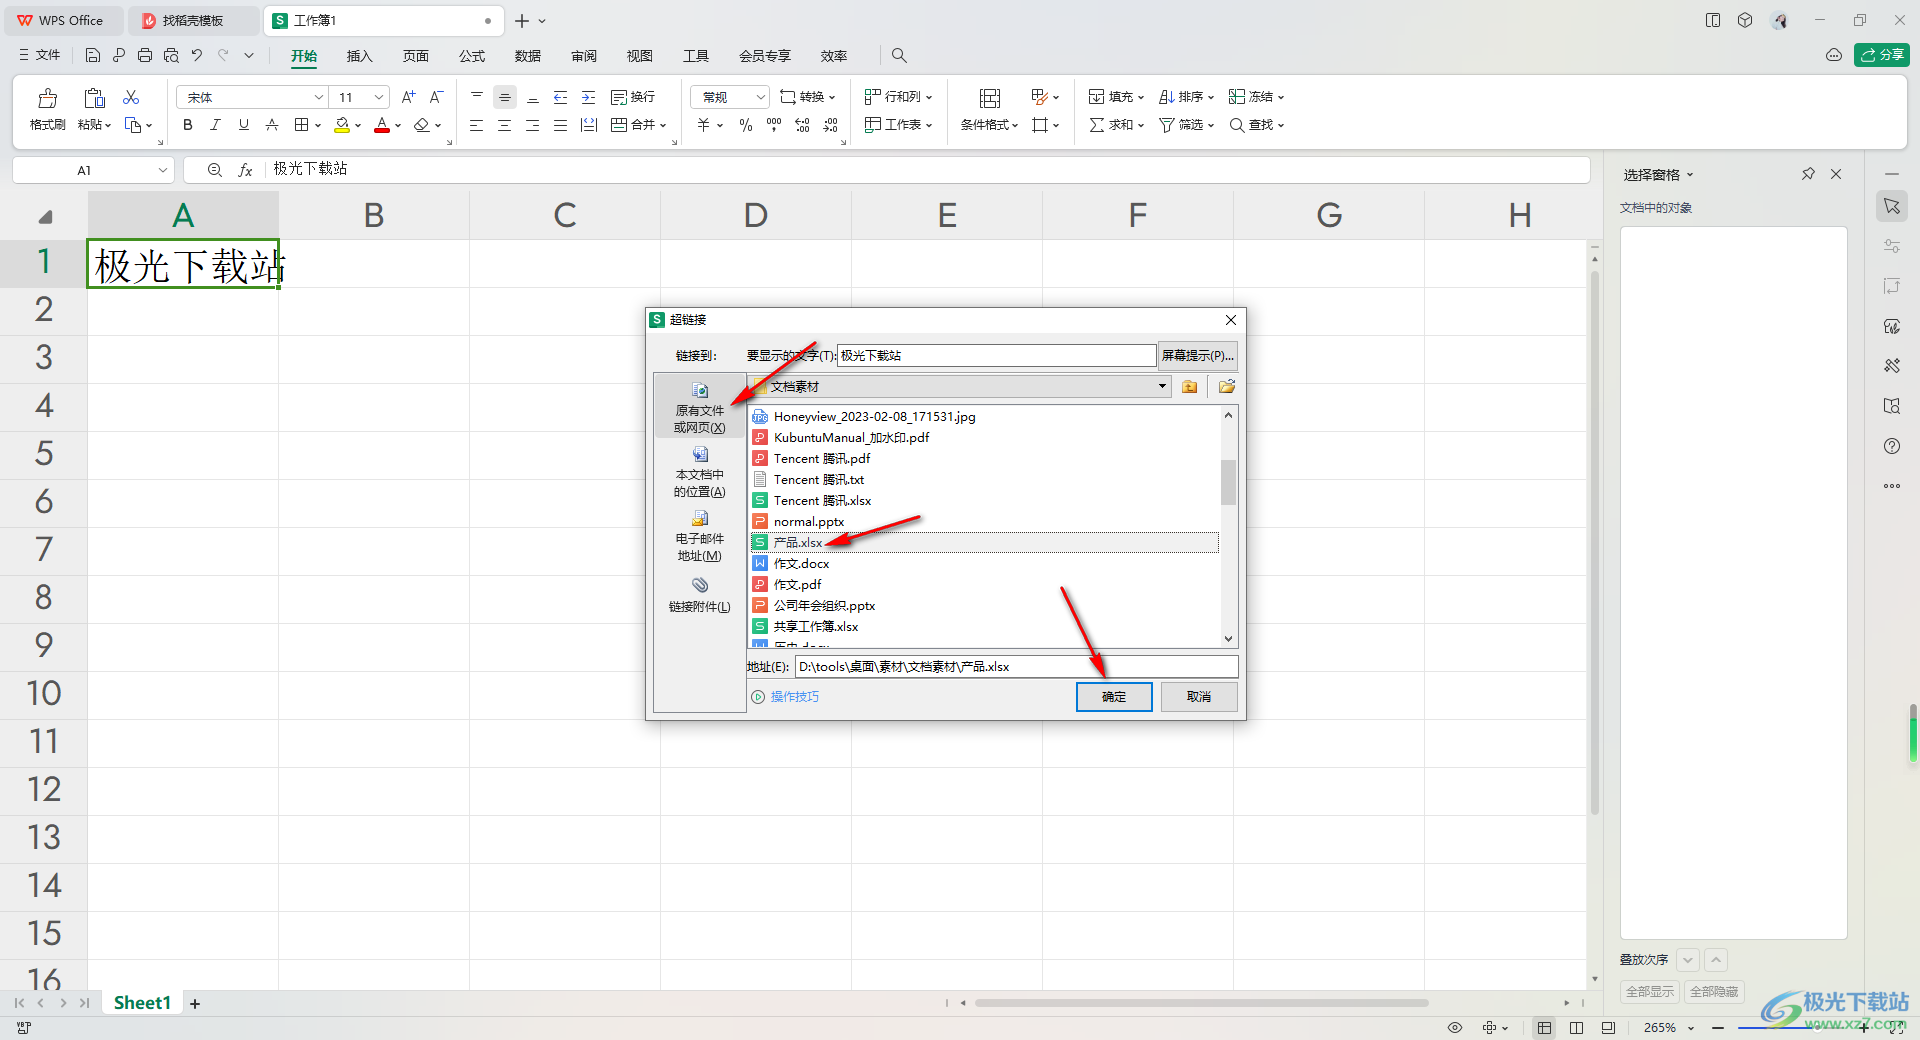Screen dimensions: 1920x1040
Task: Click the Borders icon
Action: 301,125
